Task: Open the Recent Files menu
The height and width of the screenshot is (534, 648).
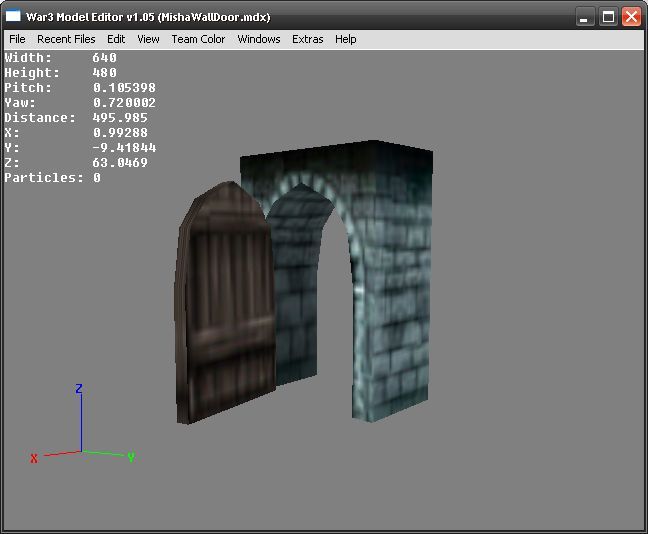Action: [x=66, y=39]
